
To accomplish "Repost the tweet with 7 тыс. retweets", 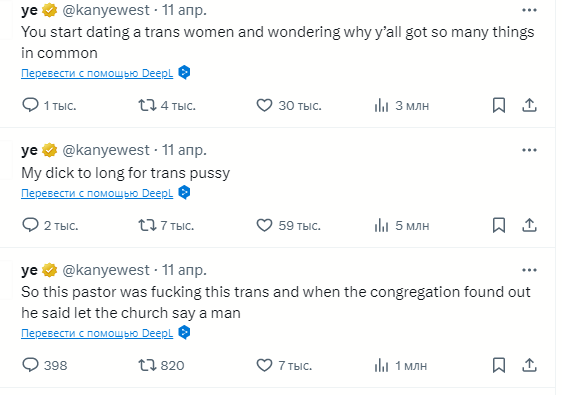I will click(166, 225).
